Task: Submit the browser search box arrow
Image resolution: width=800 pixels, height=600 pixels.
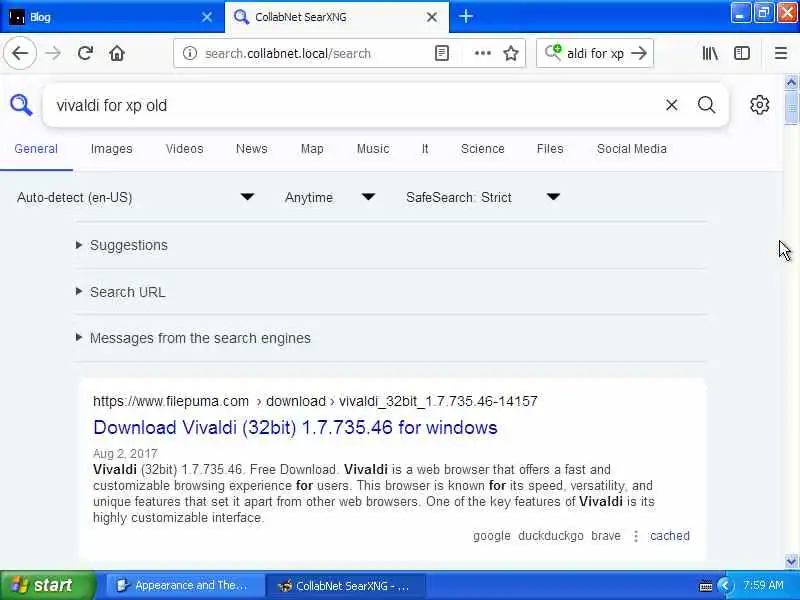Action: click(639, 53)
